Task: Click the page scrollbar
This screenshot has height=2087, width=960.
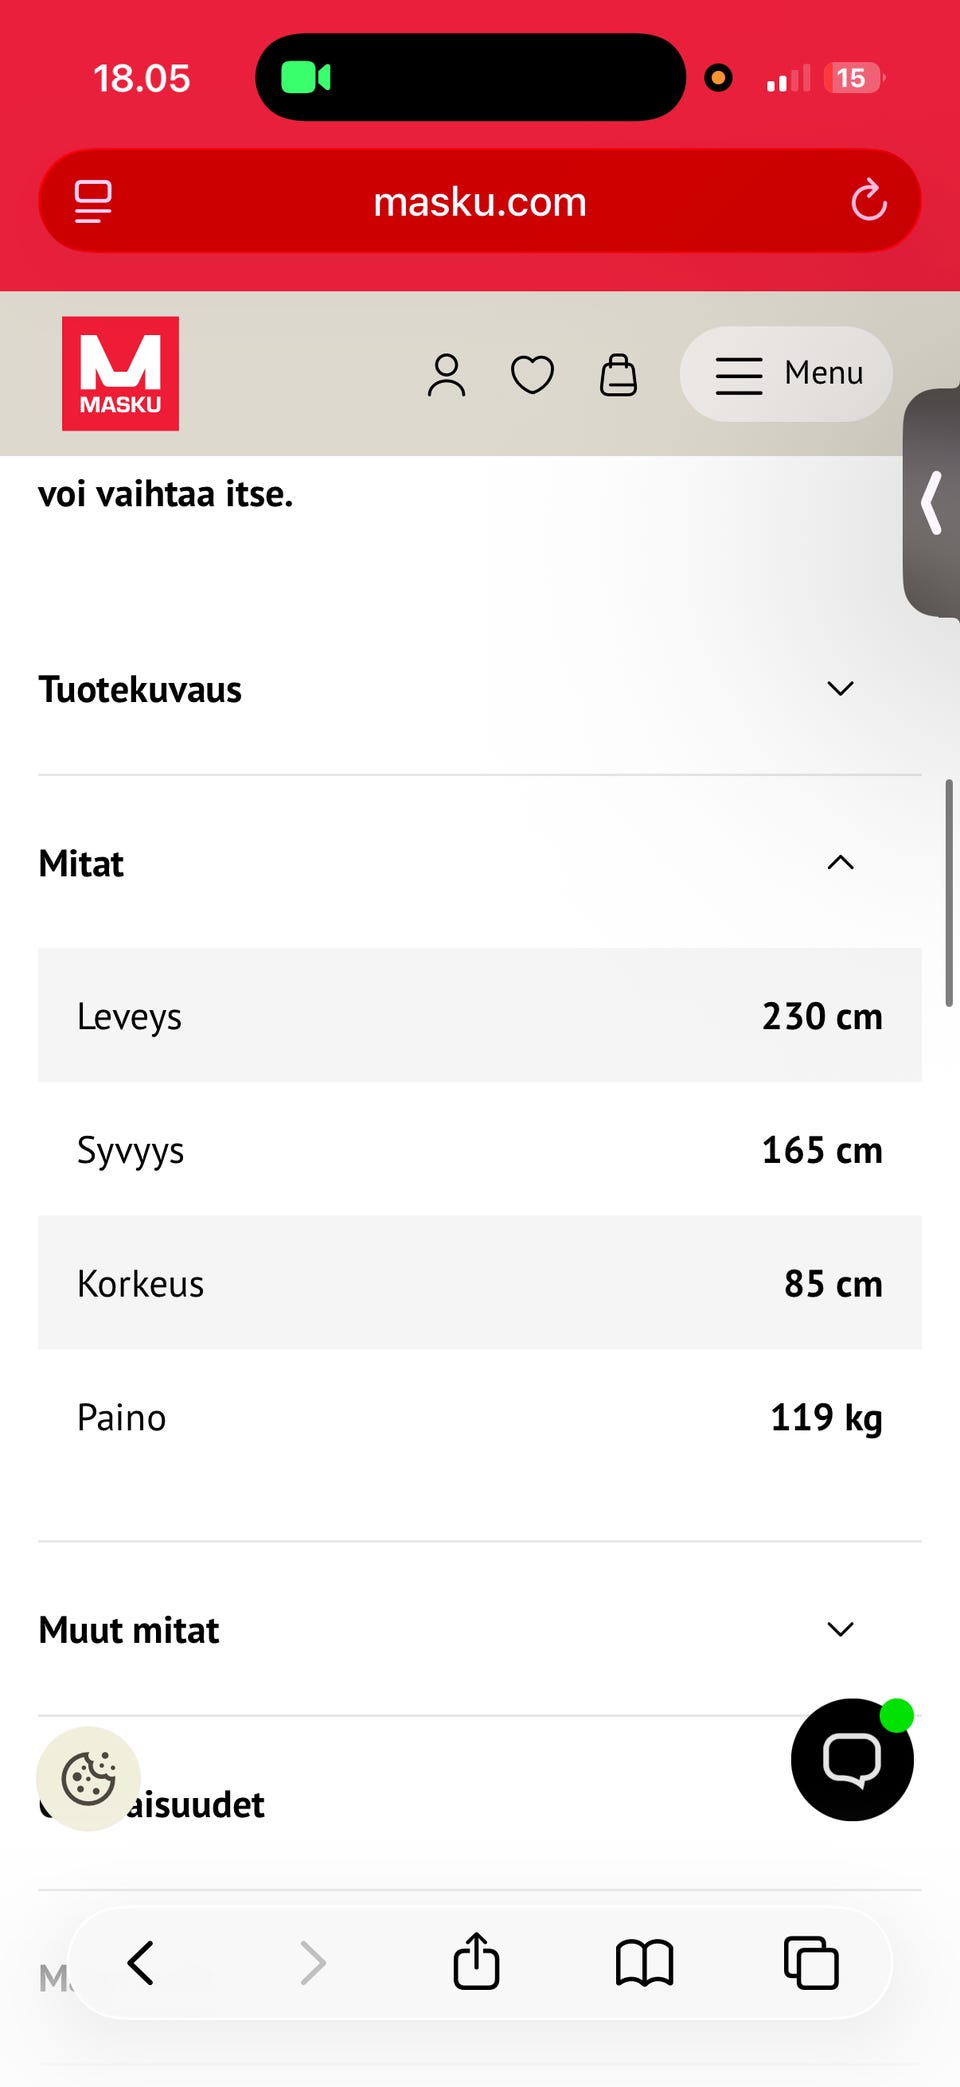Action: [948, 892]
